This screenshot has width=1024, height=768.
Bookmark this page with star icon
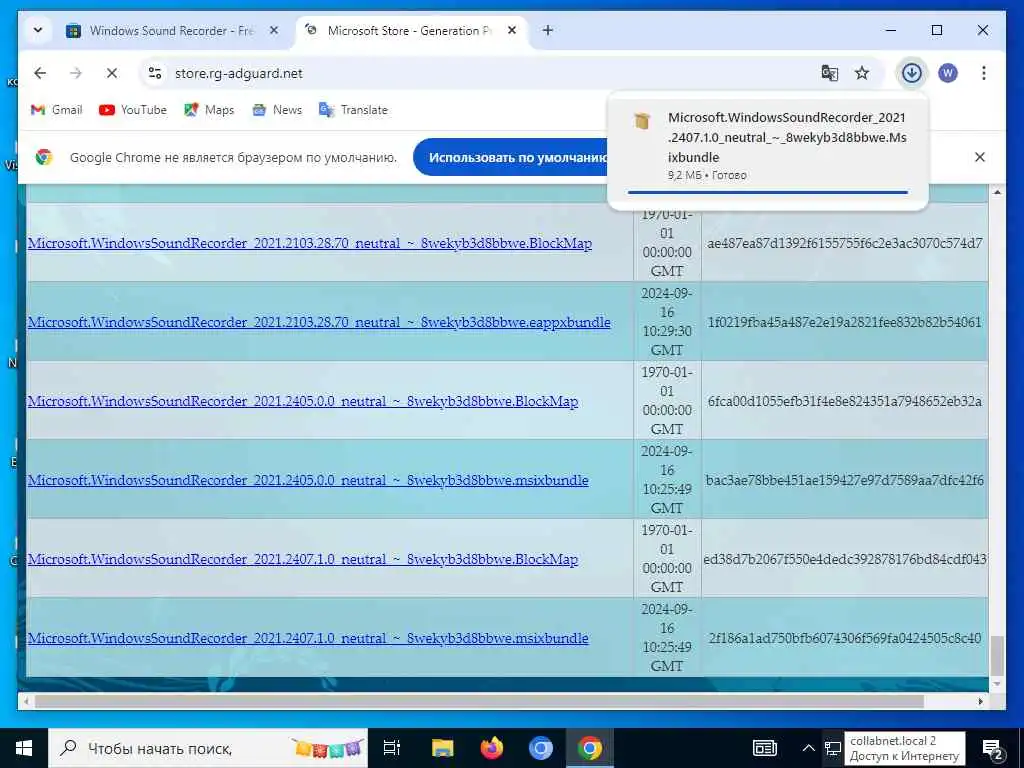(x=862, y=73)
